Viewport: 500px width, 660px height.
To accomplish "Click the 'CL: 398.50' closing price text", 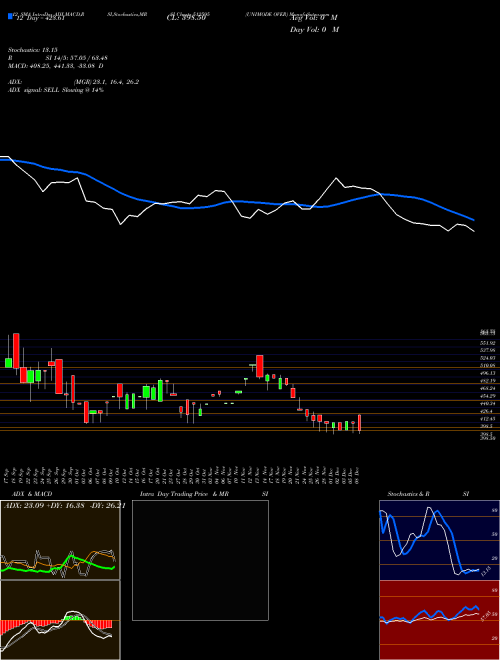I will (x=185, y=18).
